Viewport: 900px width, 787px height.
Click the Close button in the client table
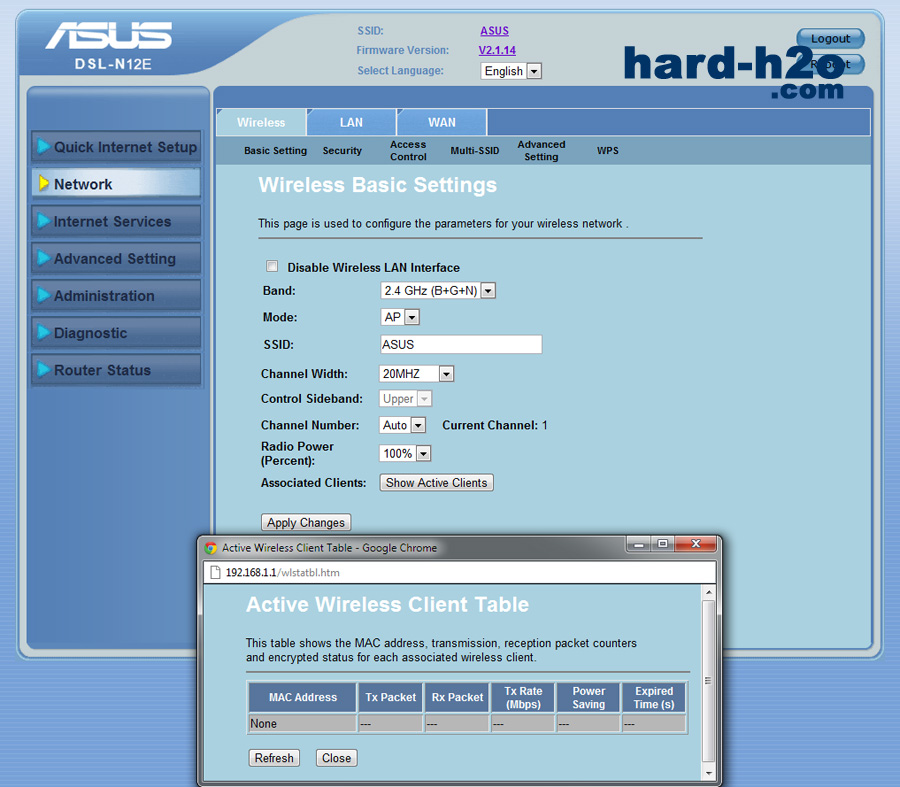tap(336, 758)
